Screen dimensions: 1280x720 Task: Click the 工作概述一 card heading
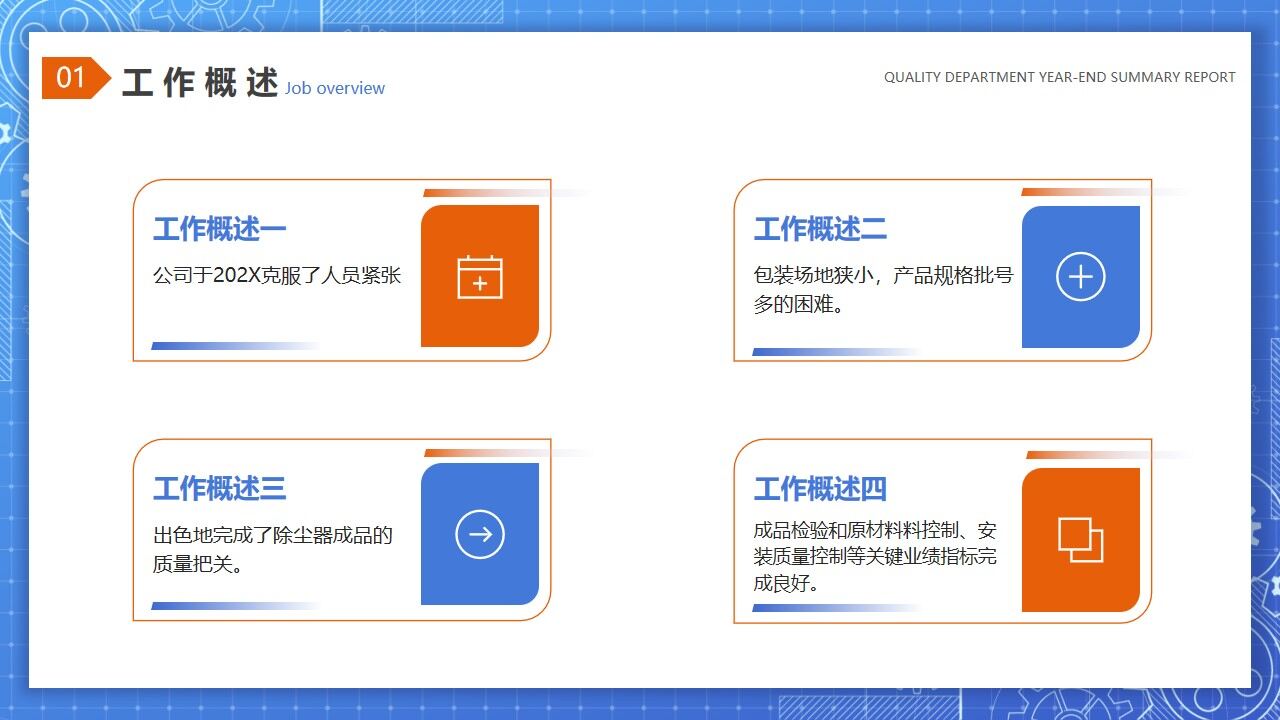(x=219, y=228)
